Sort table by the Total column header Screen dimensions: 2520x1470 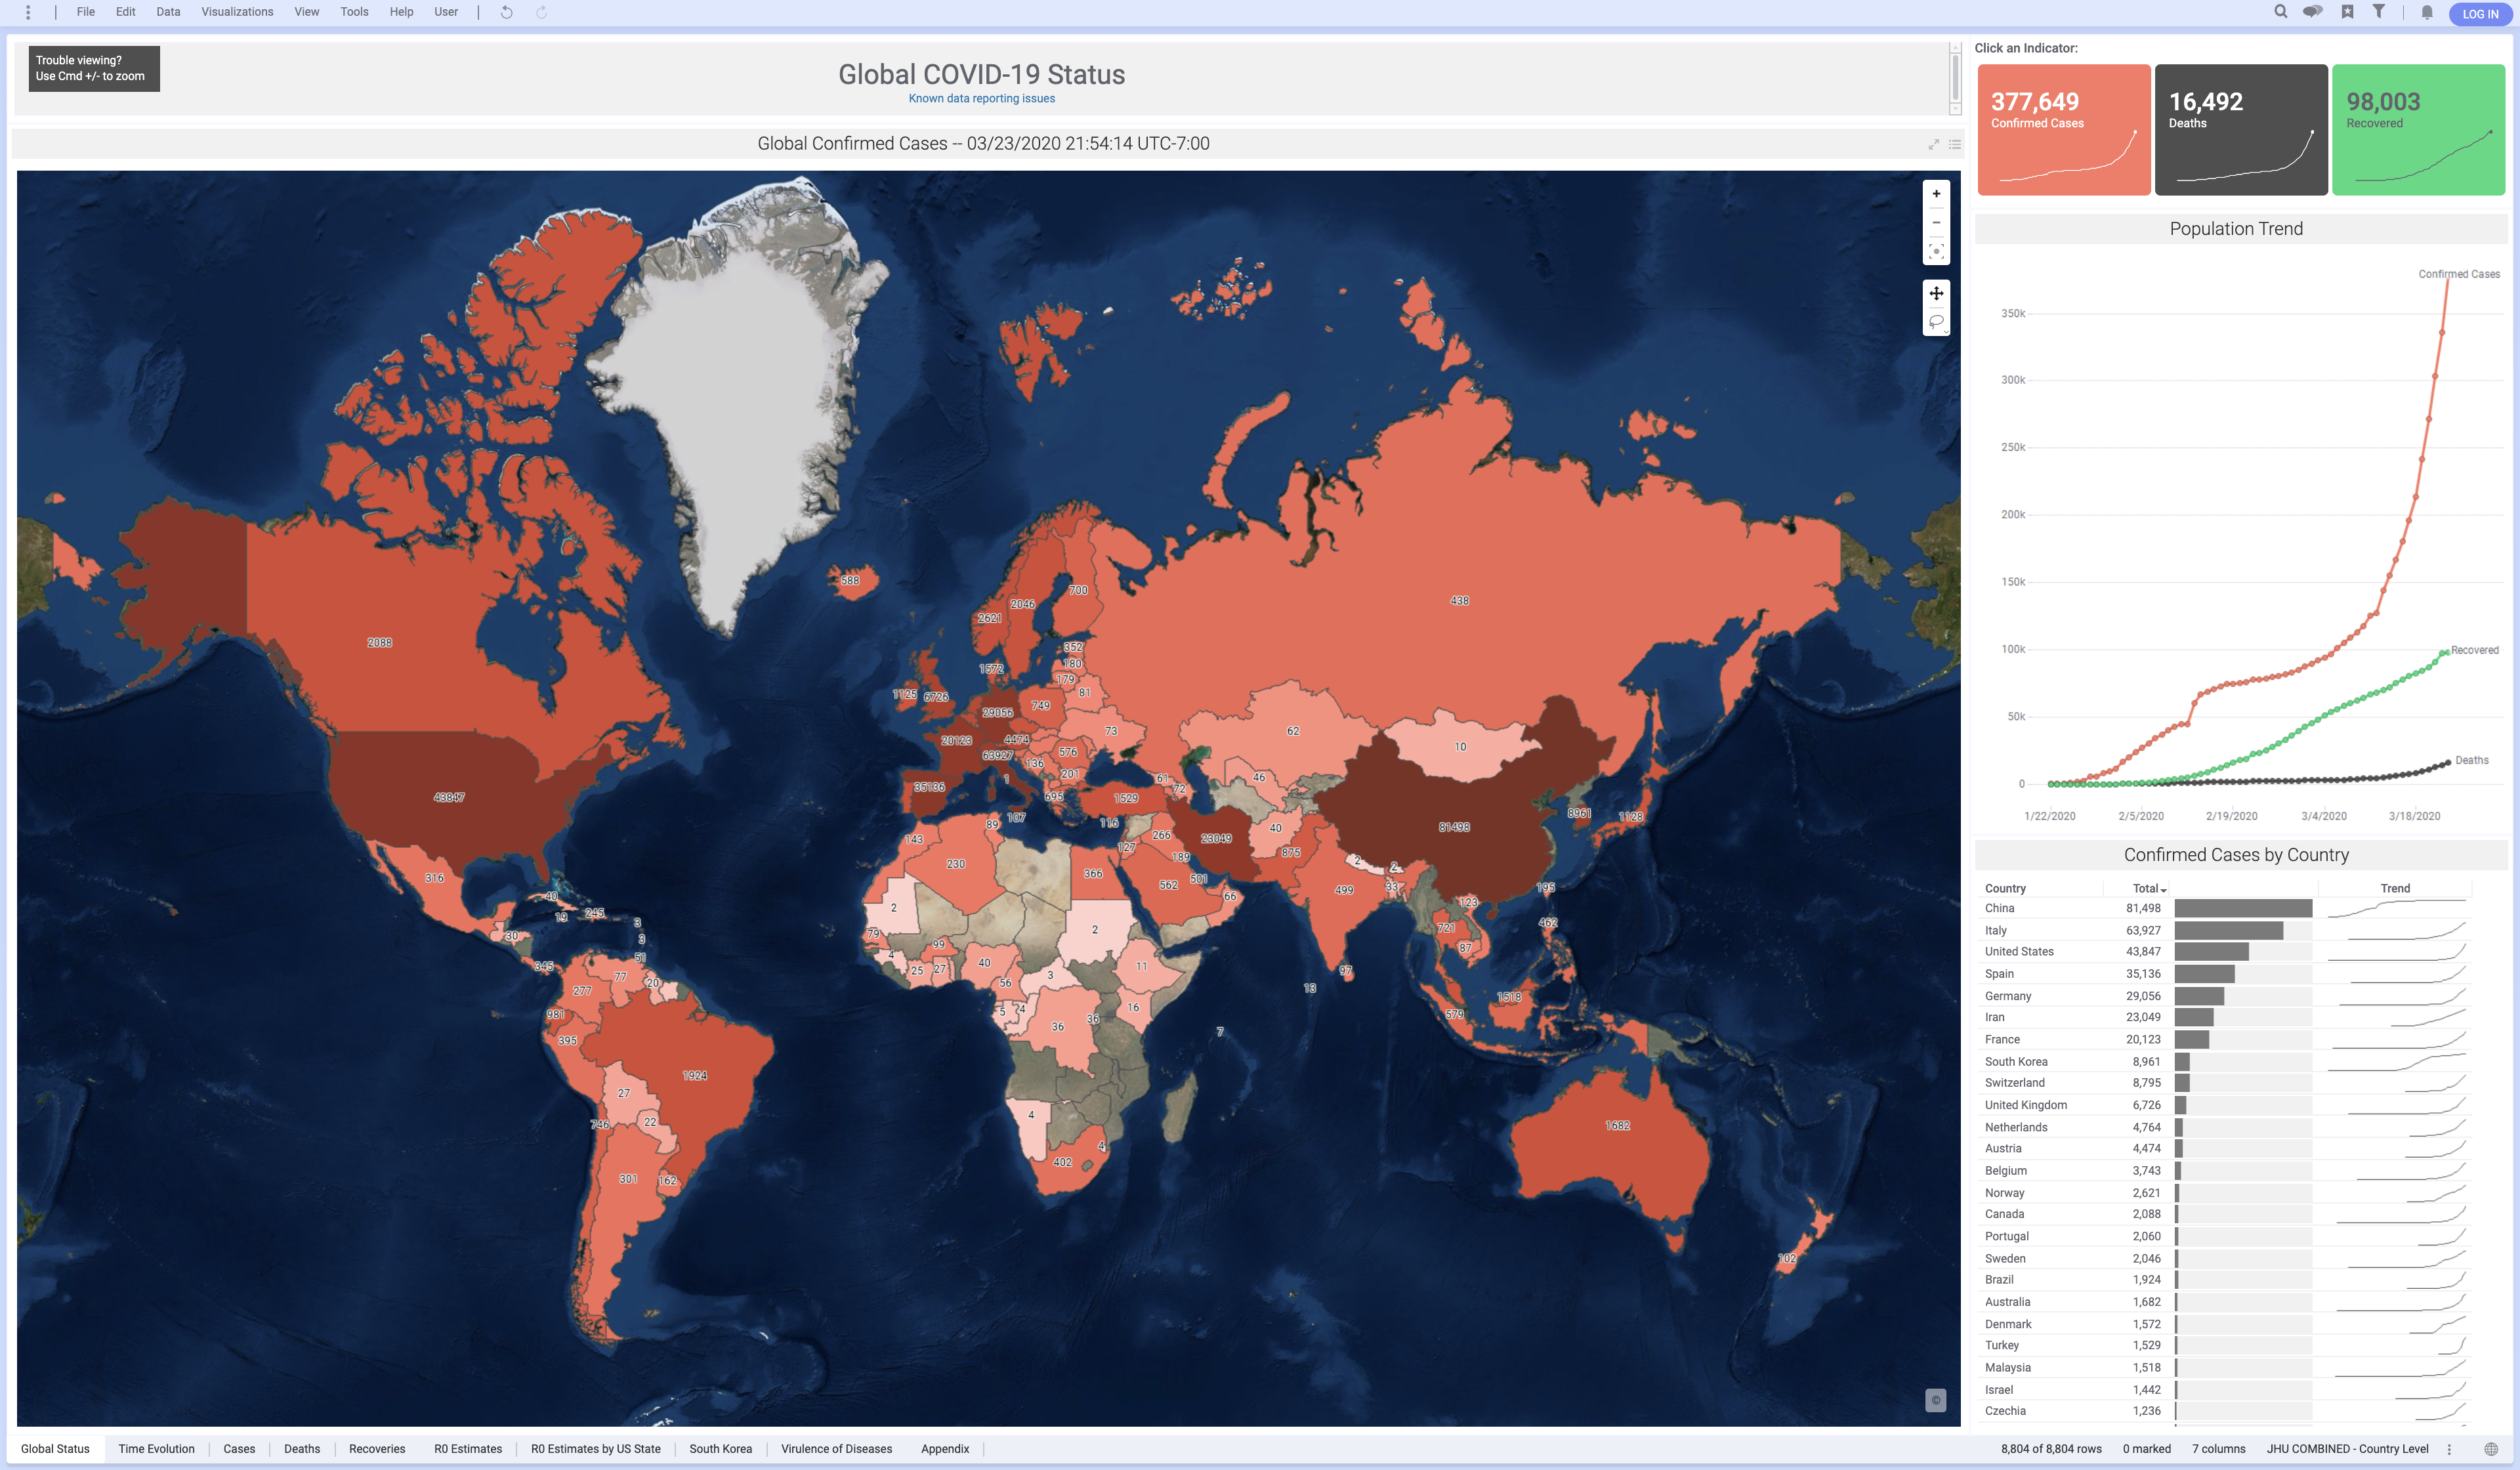pos(2146,888)
